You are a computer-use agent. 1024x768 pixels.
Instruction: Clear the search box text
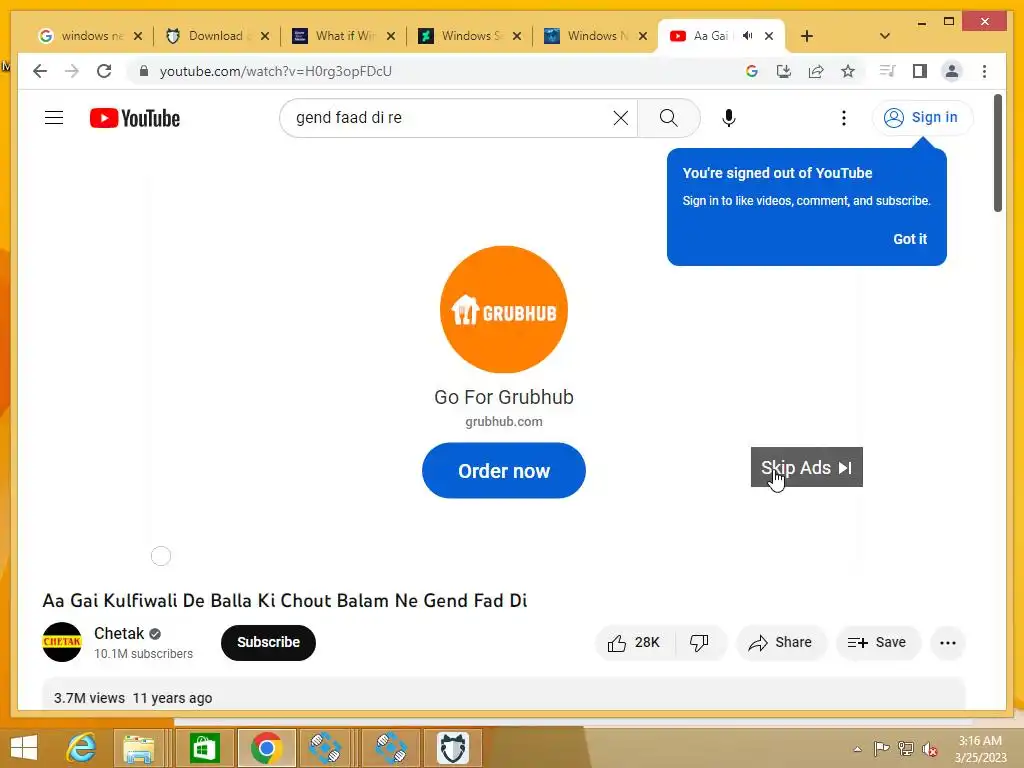620,118
